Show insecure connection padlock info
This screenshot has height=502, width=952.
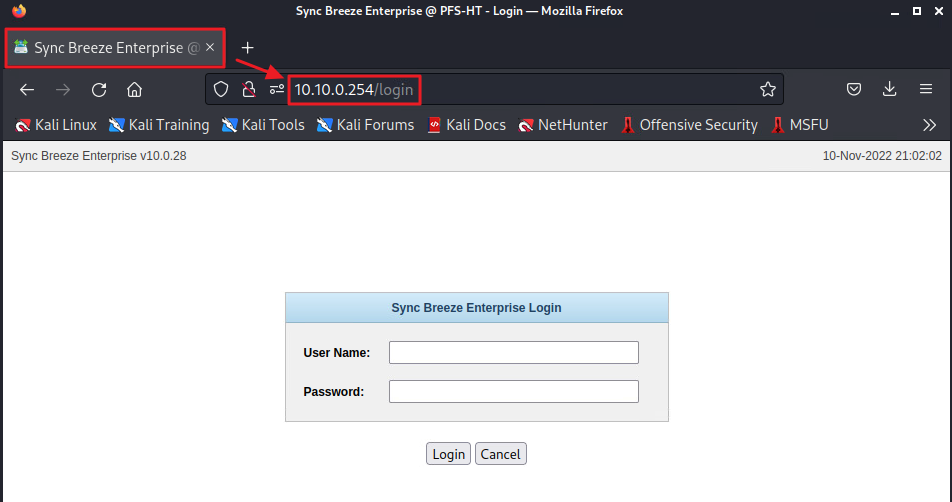click(x=249, y=90)
